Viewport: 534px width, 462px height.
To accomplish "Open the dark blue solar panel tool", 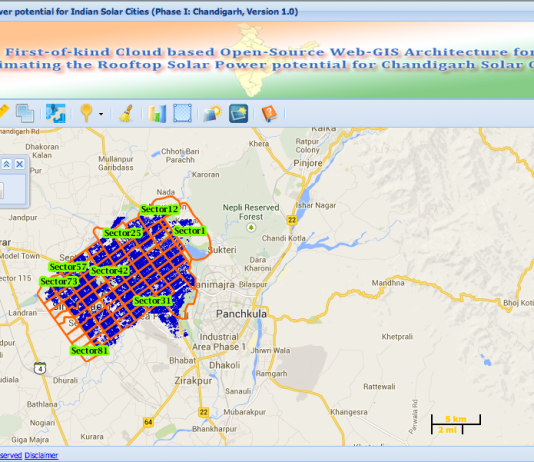I will [238, 113].
